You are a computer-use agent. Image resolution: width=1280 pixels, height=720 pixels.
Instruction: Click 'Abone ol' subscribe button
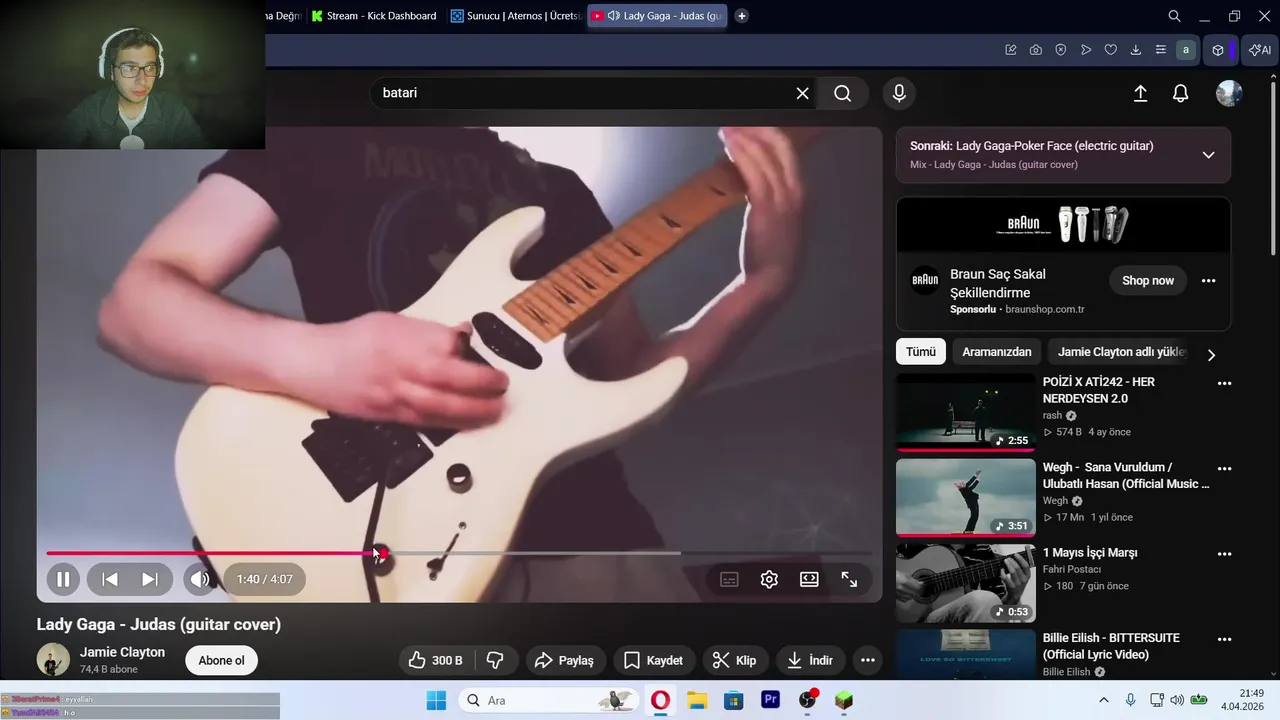click(221, 660)
